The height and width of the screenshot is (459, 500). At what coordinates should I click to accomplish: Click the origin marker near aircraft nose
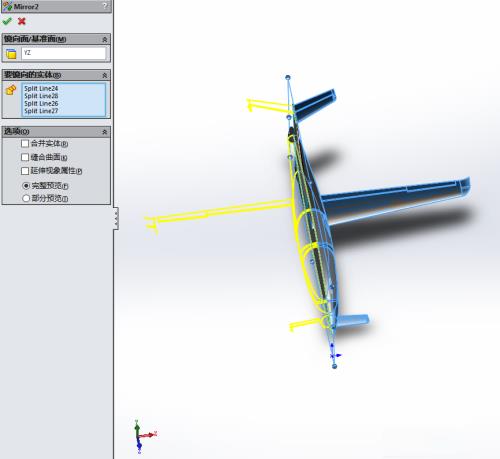(334, 356)
